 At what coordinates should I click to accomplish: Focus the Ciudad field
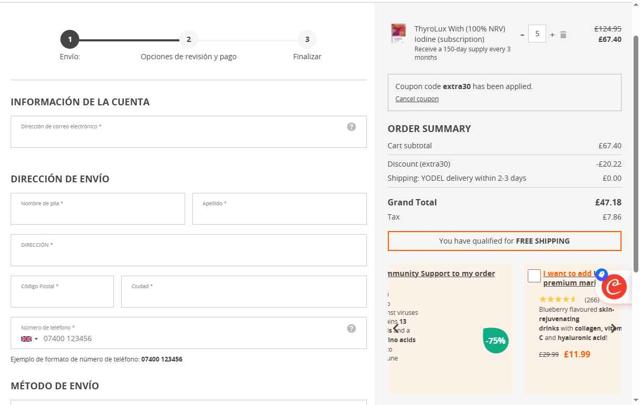(244, 292)
